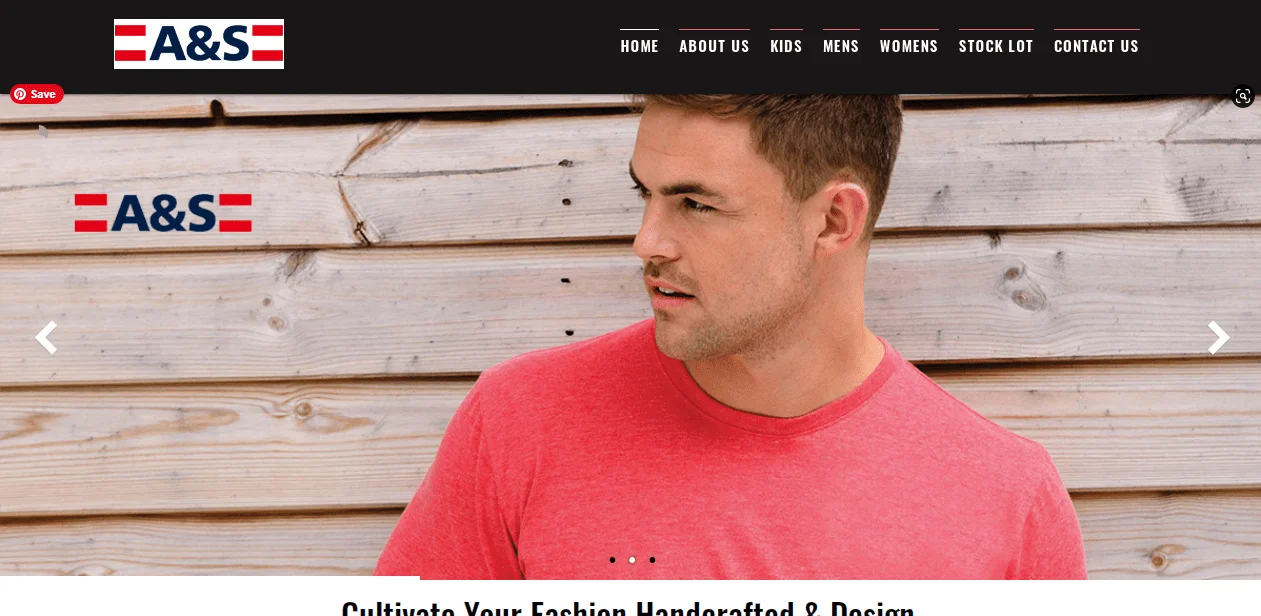Click the small gray cursor mark below Save
The image size is (1261, 616).
pyautogui.click(x=43, y=130)
